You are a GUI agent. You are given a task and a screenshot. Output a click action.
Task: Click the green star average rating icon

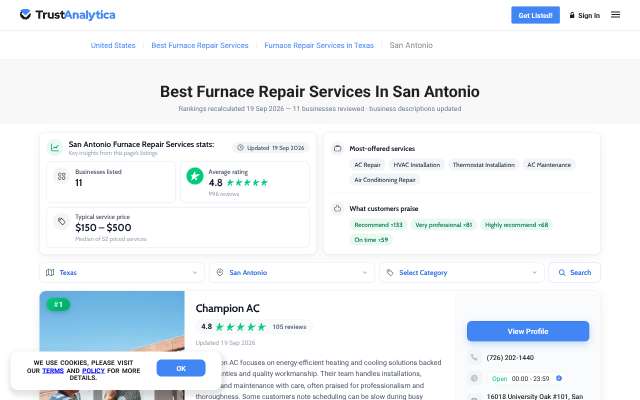pyautogui.click(x=195, y=176)
